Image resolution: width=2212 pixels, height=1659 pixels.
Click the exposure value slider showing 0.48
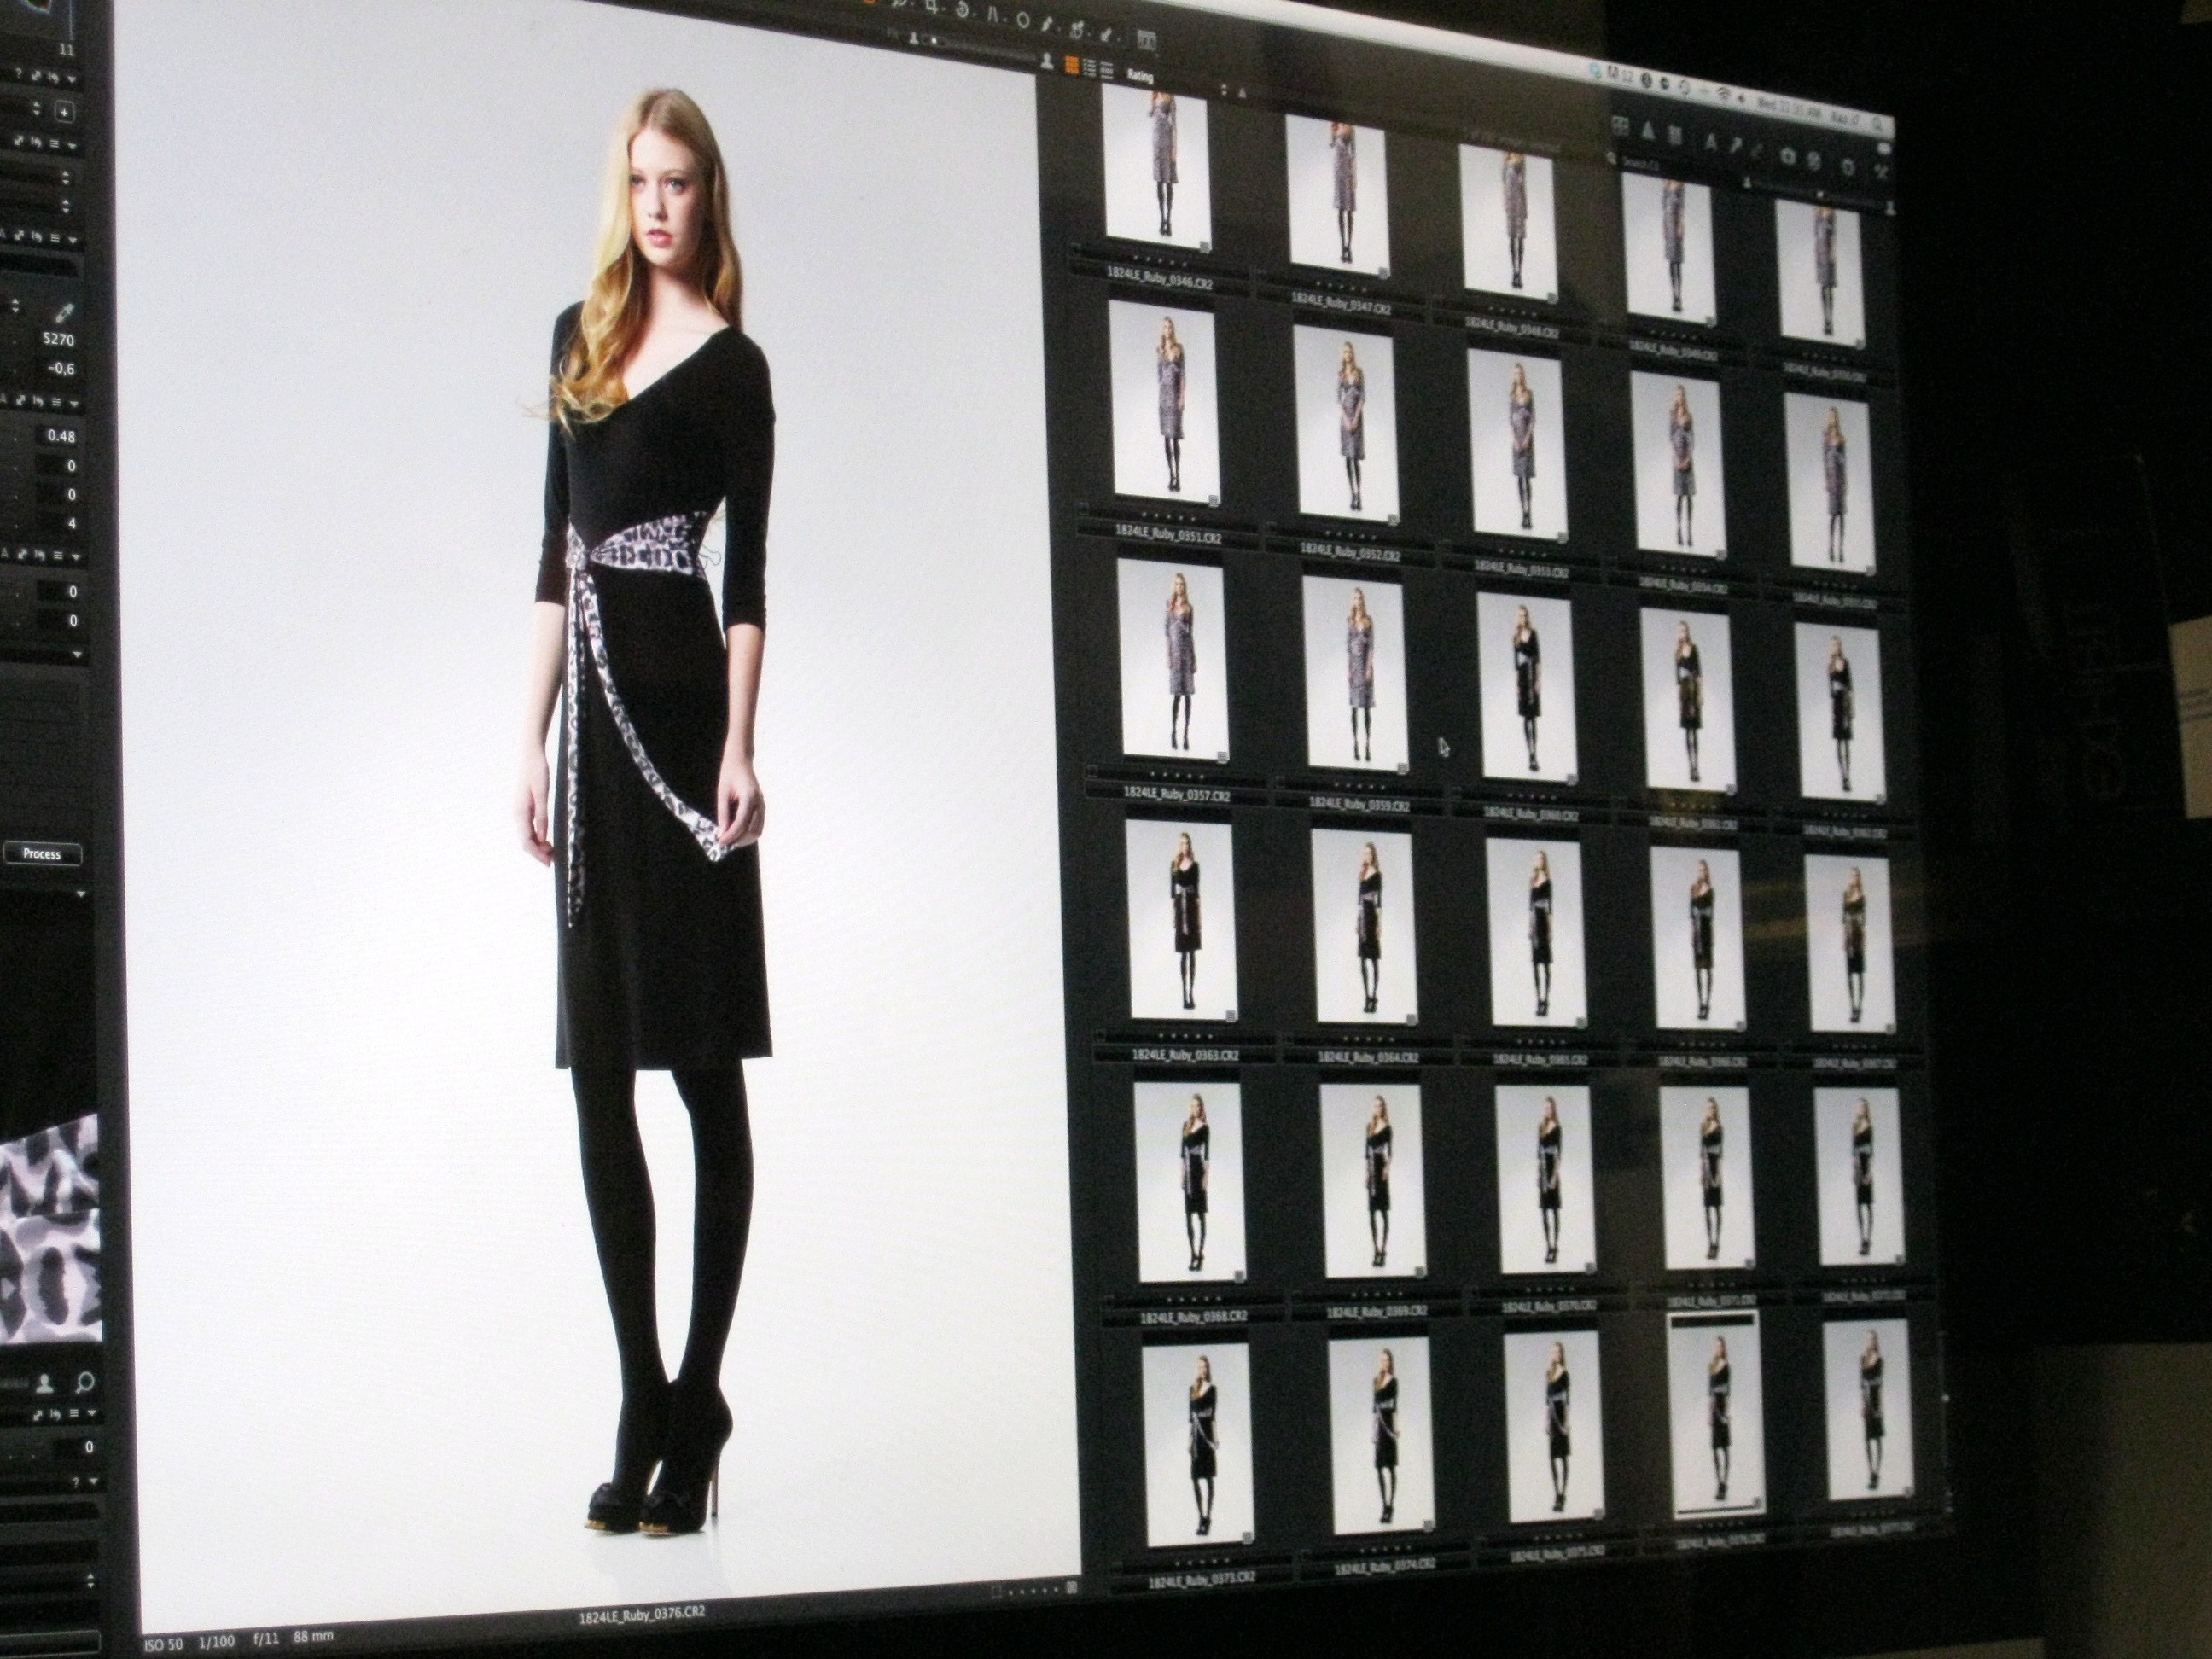(60, 436)
